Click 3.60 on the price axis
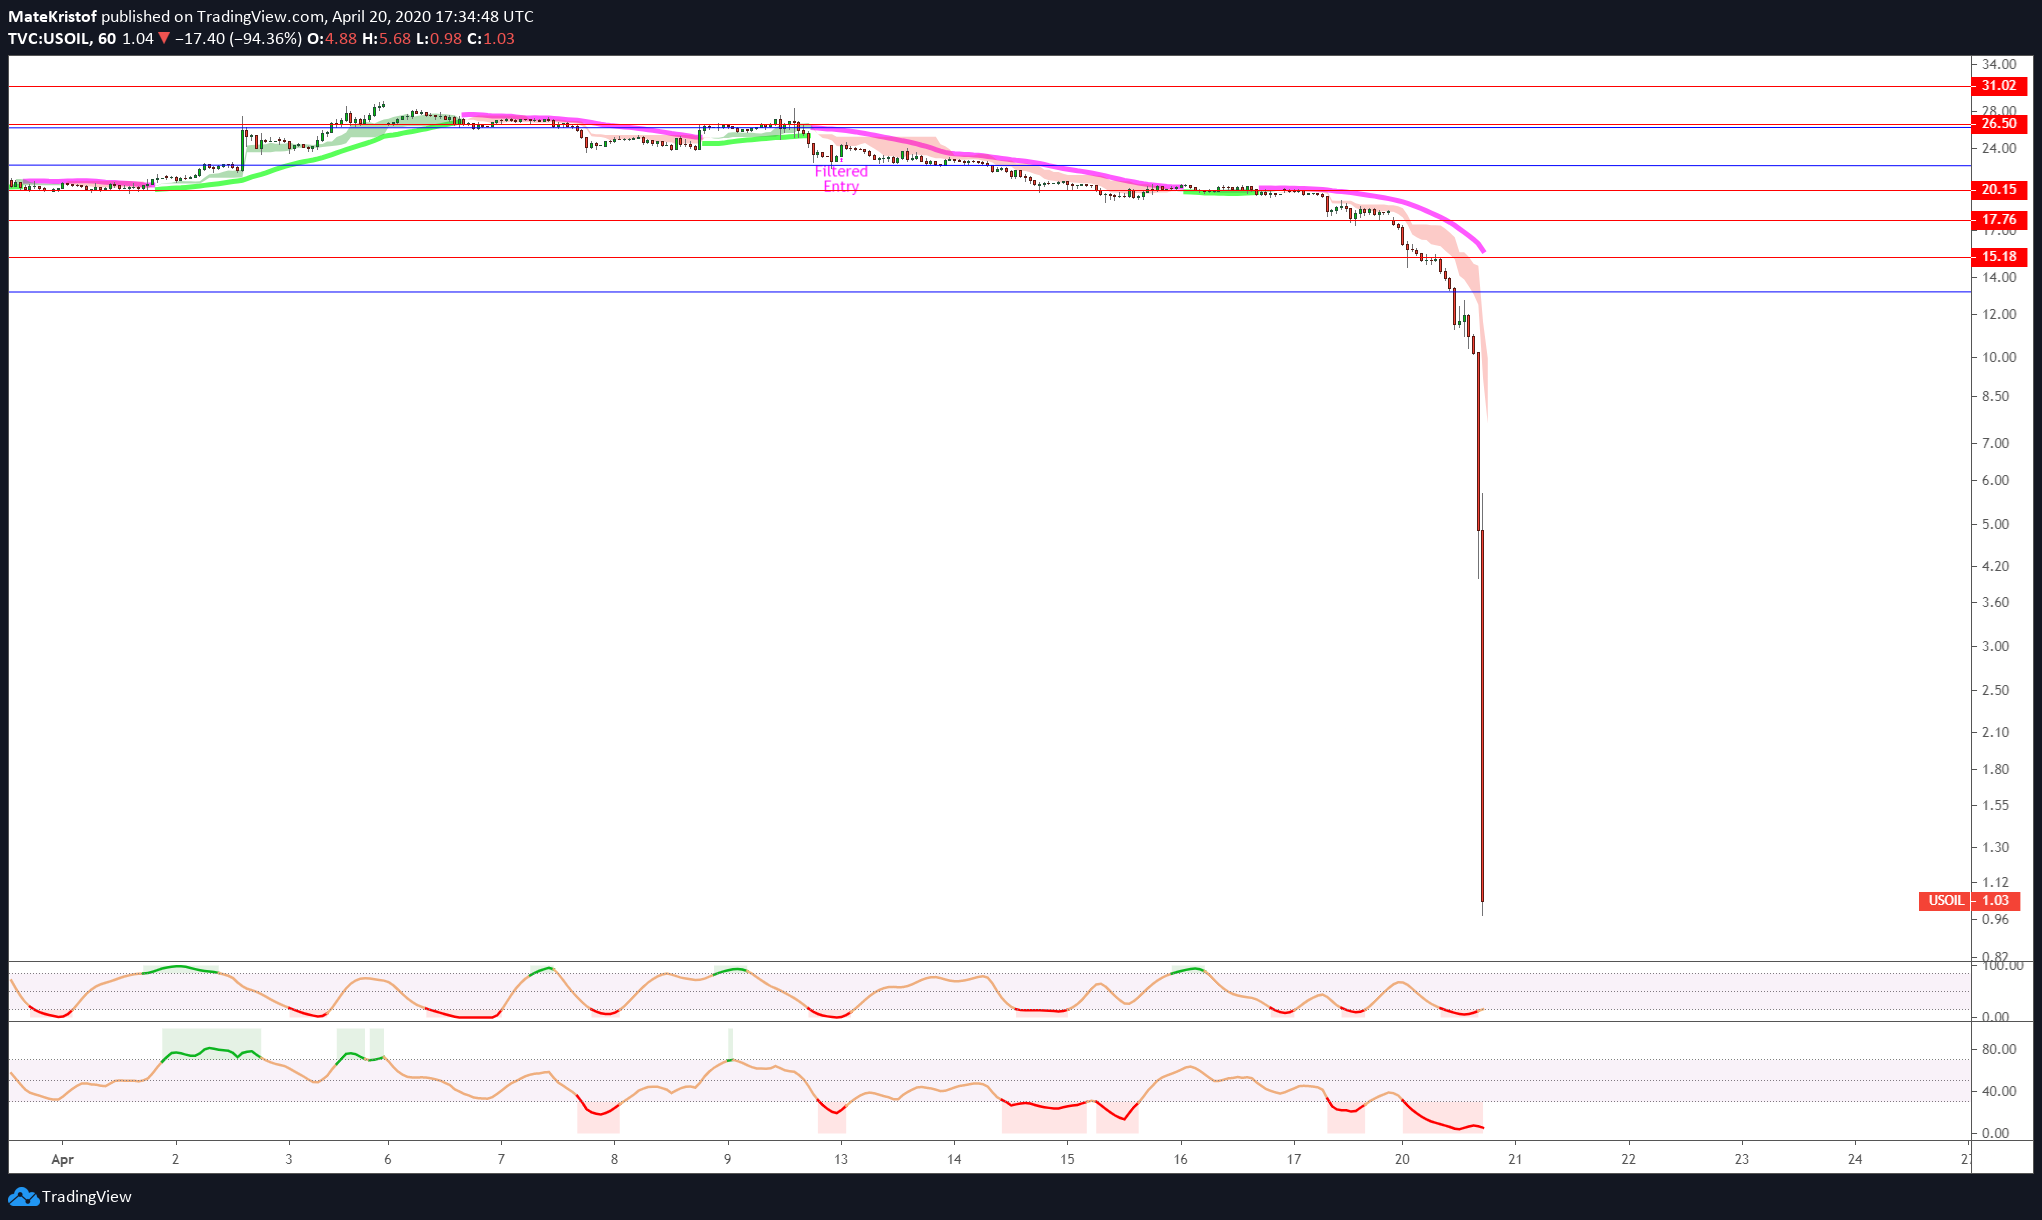The image size is (2042, 1220). point(1995,602)
